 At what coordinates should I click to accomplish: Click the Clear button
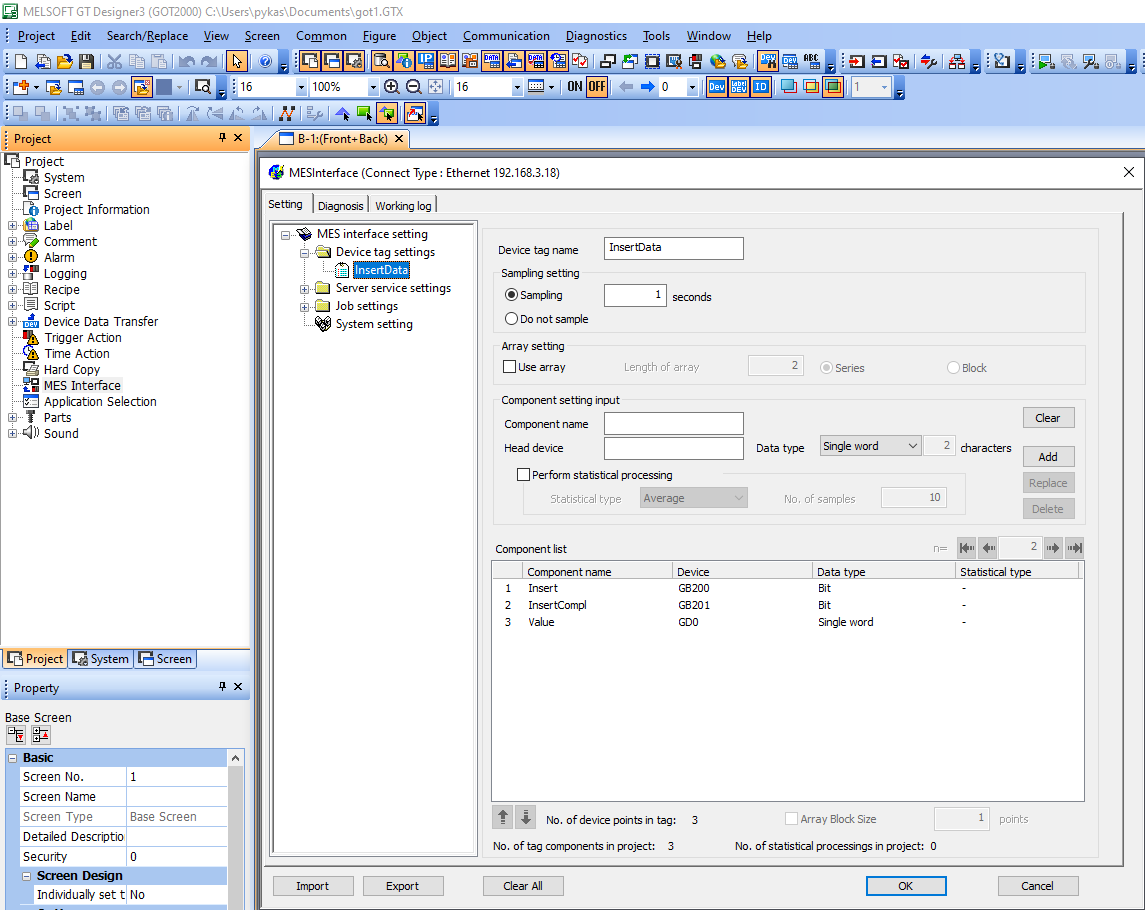click(1048, 418)
